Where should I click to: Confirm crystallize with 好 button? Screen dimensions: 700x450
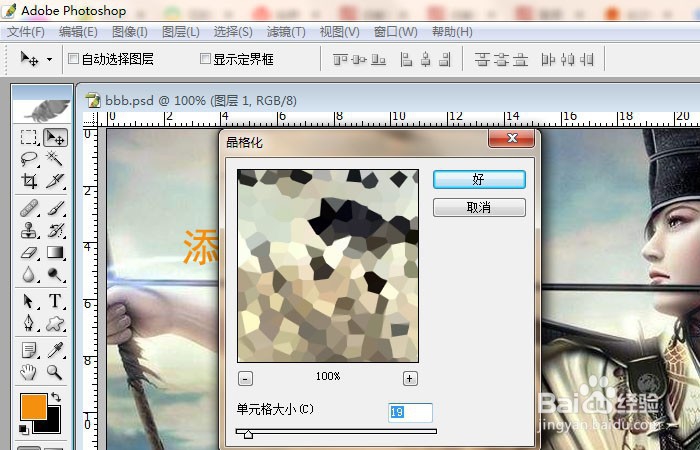[479, 179]
